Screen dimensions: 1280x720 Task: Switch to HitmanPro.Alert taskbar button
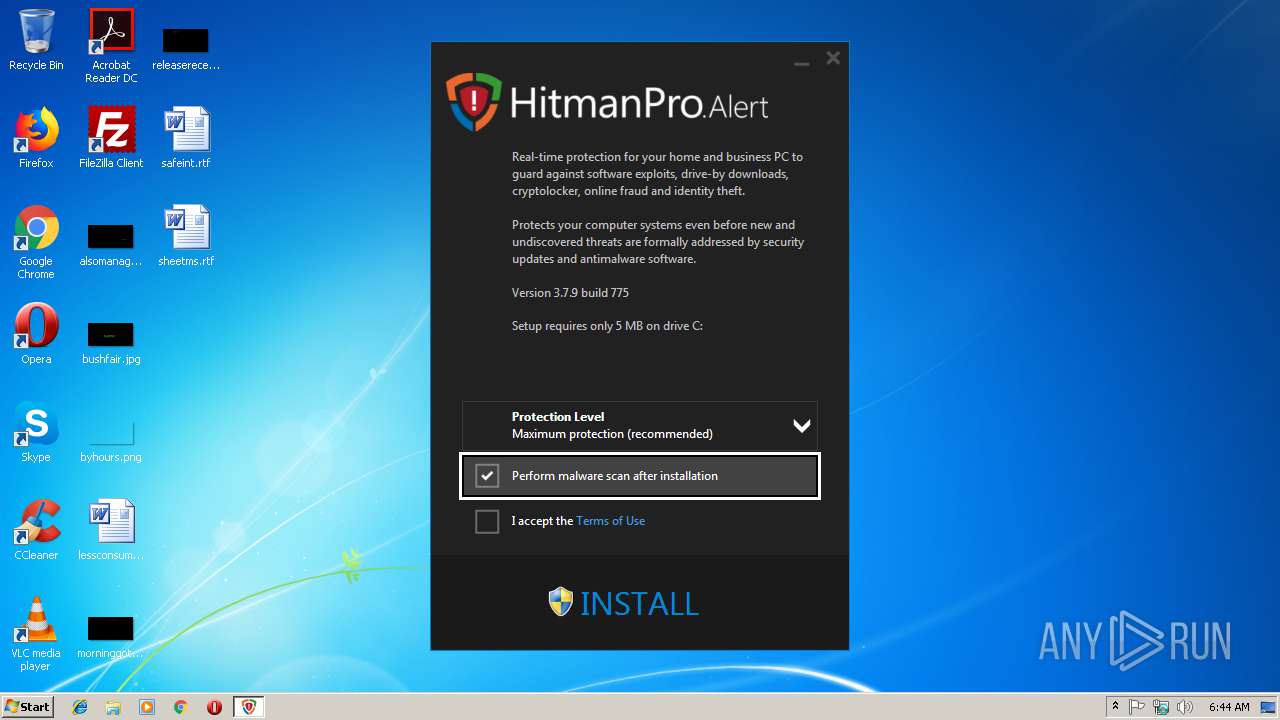(249, 707)
